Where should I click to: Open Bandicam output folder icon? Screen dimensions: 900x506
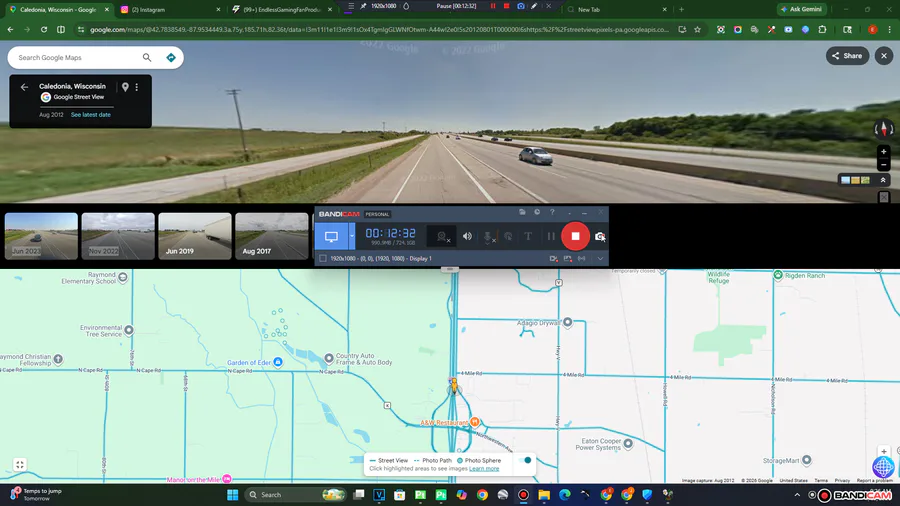[522, 212]
